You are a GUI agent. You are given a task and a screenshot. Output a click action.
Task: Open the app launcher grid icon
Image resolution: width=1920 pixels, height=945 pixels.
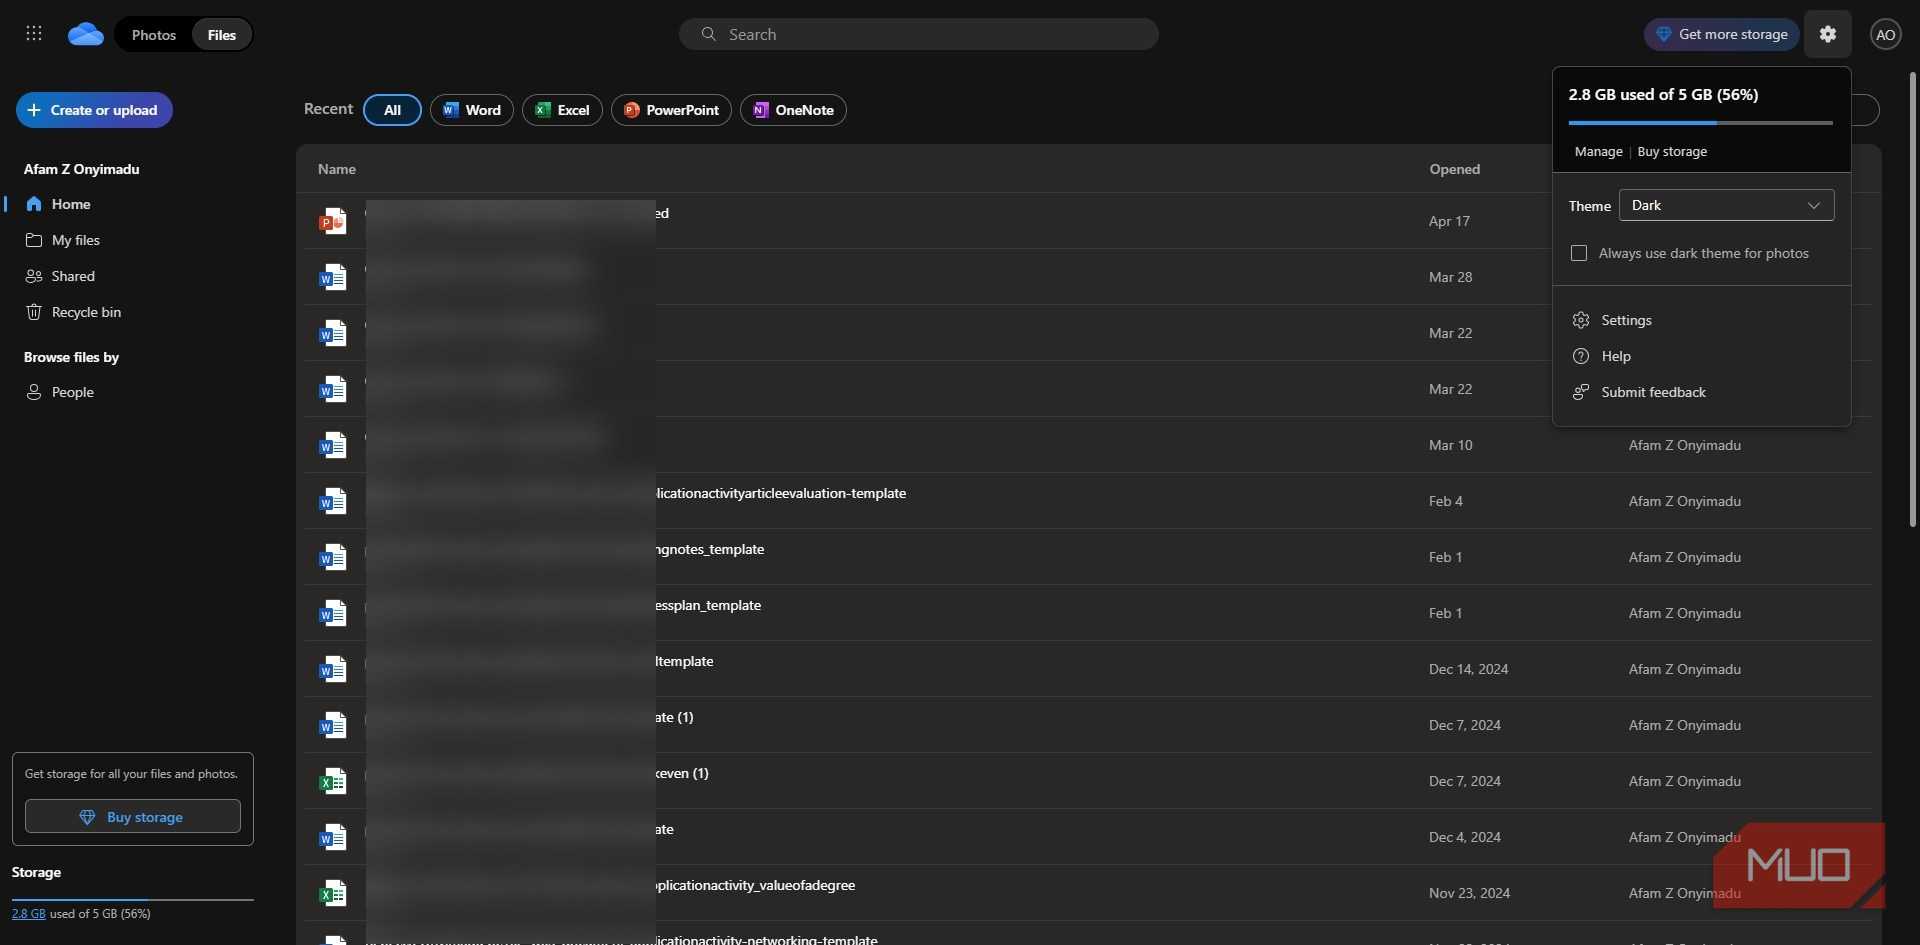point(34,34)
